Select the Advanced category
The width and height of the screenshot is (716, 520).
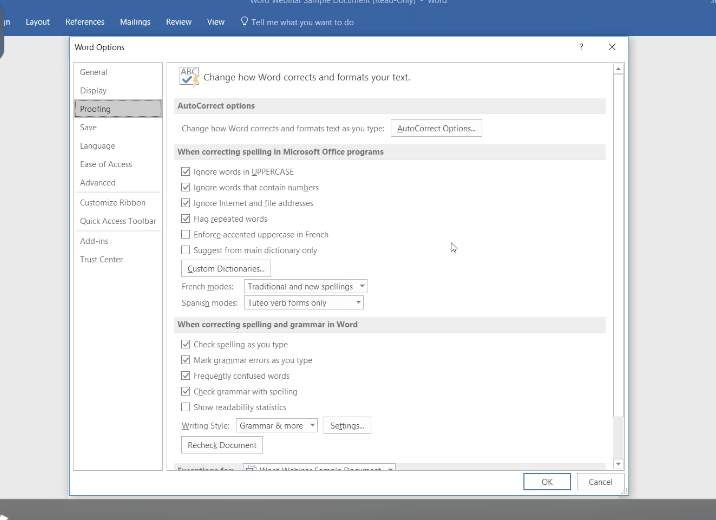pyautogui.click(x=118, y=183)
